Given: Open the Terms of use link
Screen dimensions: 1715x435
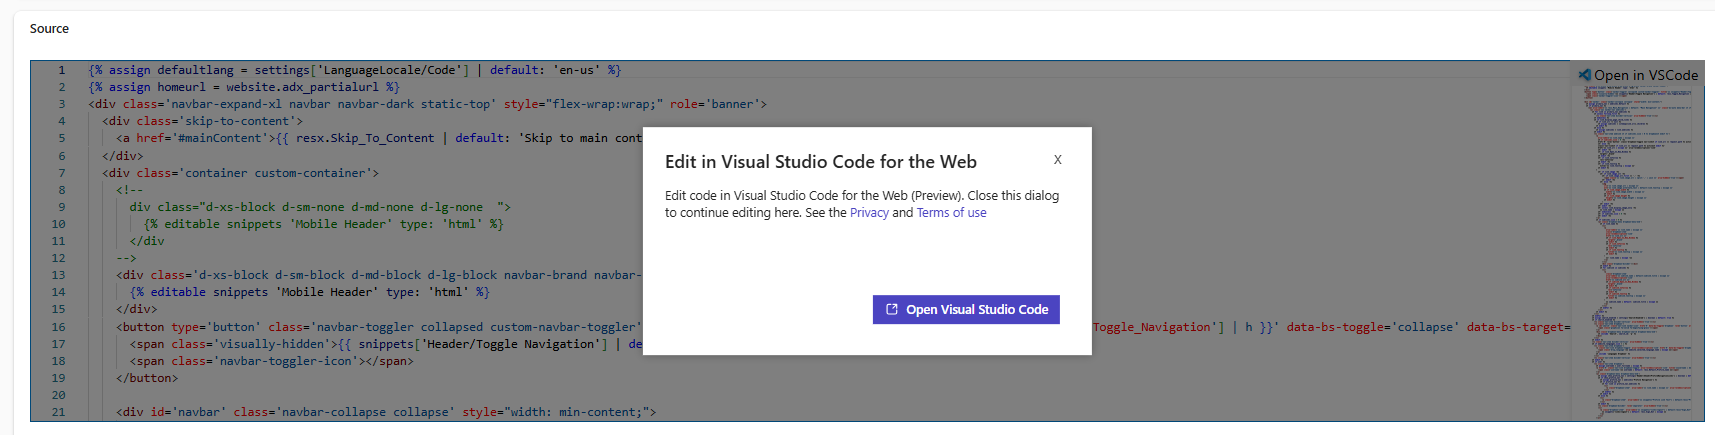Looking at the screenshot, I should click(x=951, y=213).
